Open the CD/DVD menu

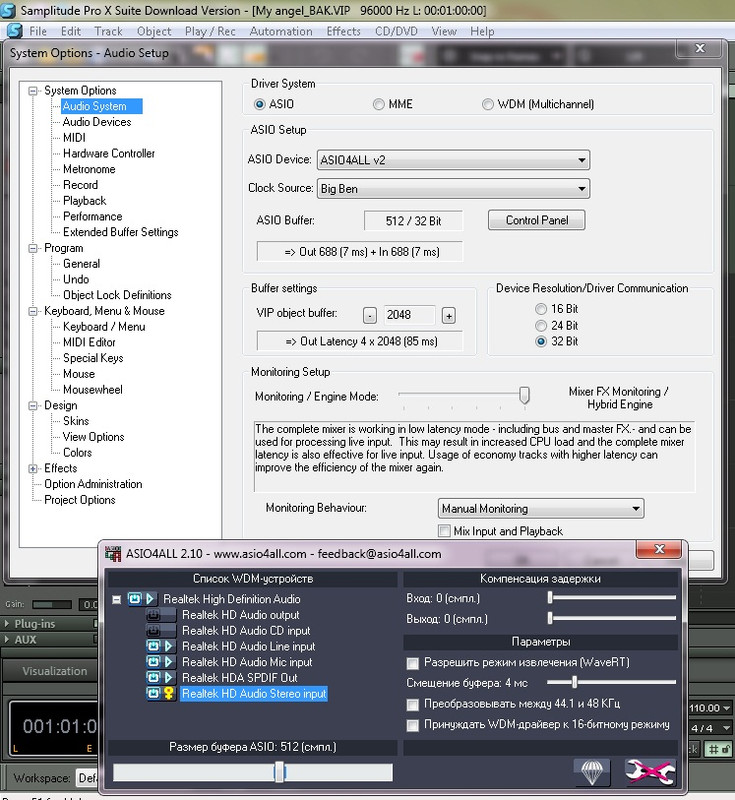click(x=396, y=31)
